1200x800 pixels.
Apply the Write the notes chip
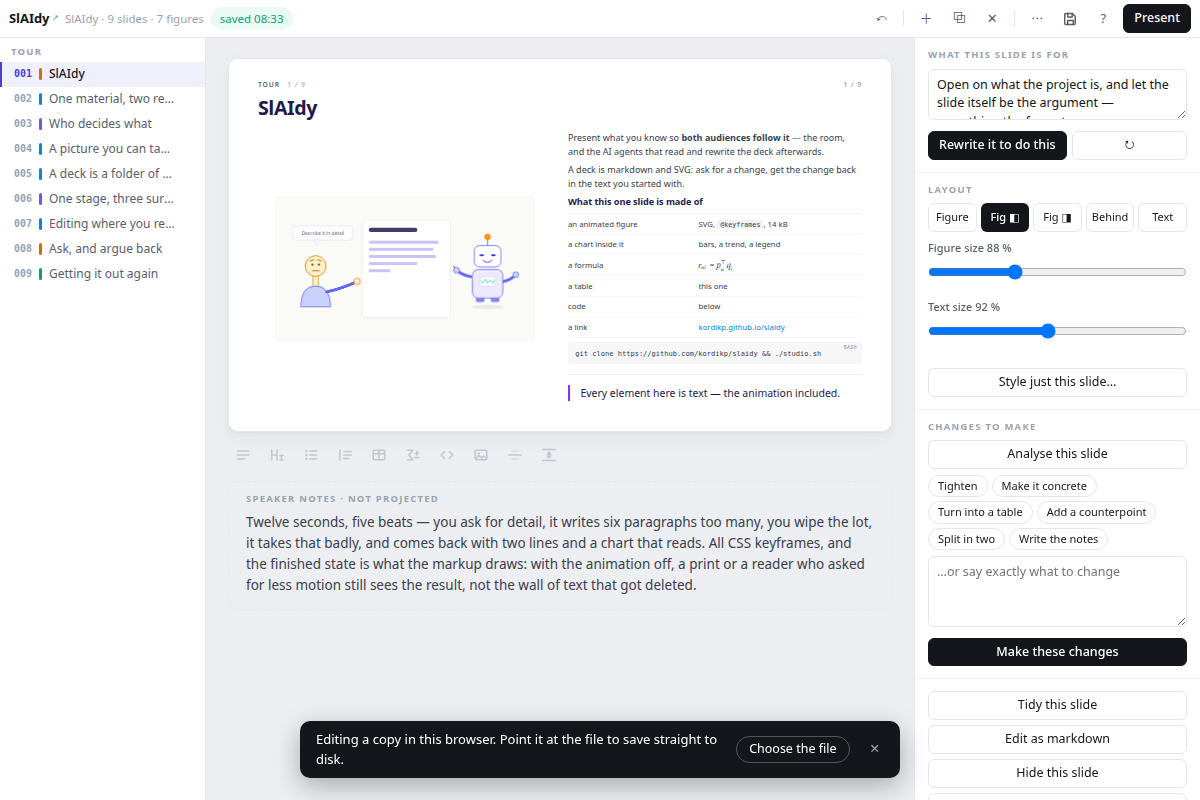[1058, 539]
